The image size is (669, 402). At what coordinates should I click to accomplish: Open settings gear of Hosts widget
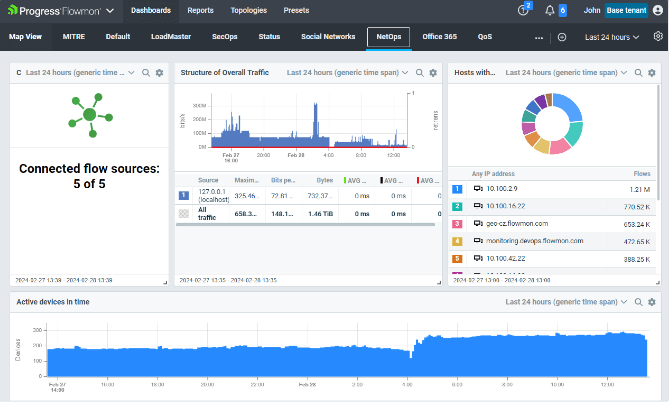click(651, 73)
